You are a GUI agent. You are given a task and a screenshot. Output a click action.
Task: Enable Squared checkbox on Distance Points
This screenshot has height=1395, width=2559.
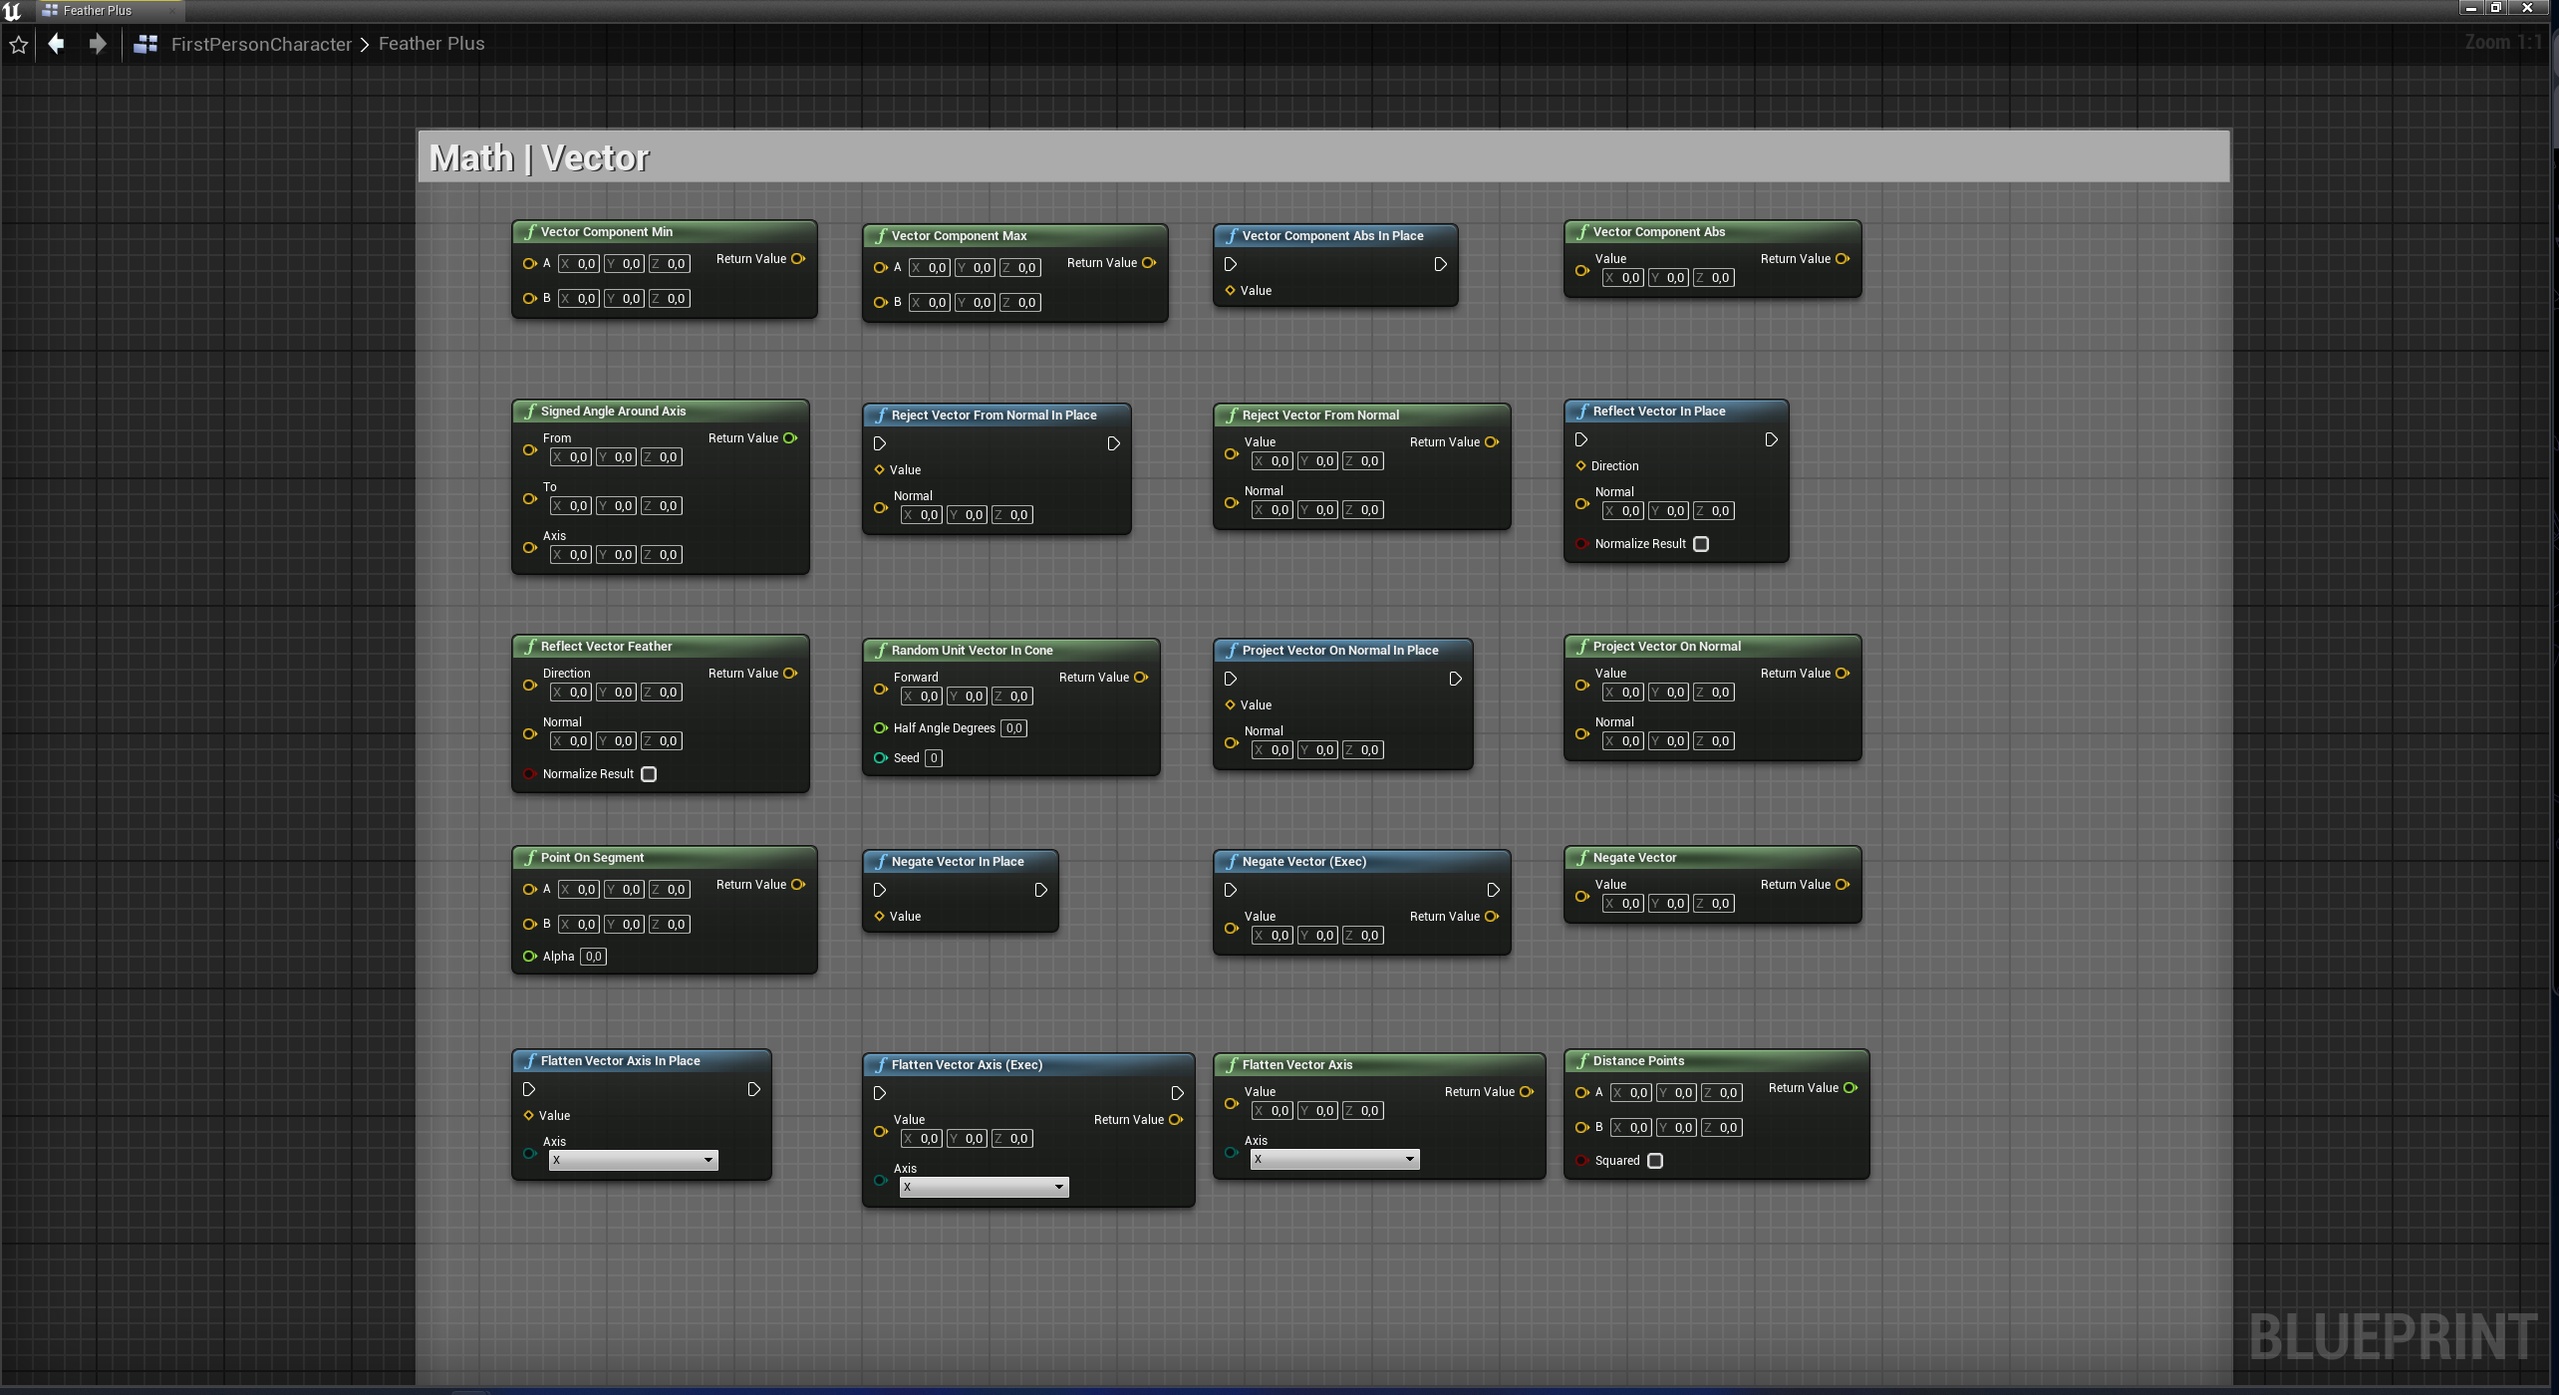pos(1655,1161)
